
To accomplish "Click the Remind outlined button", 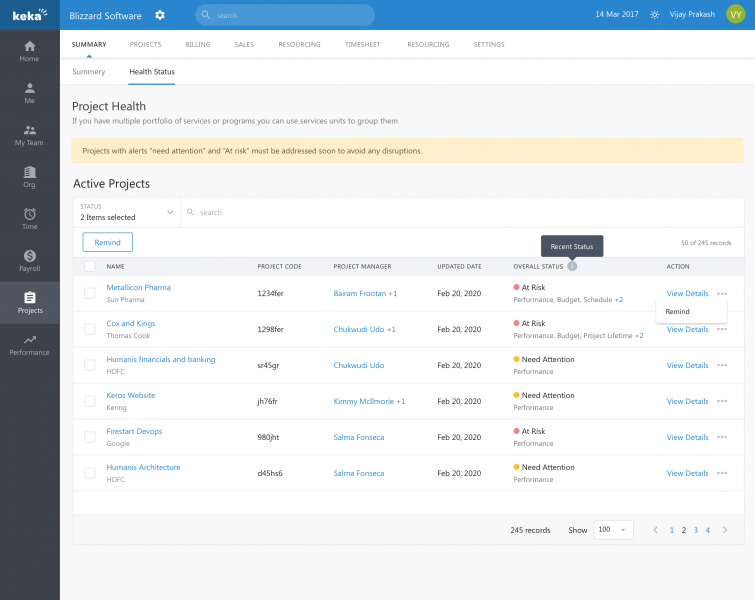I will point(107,242).
